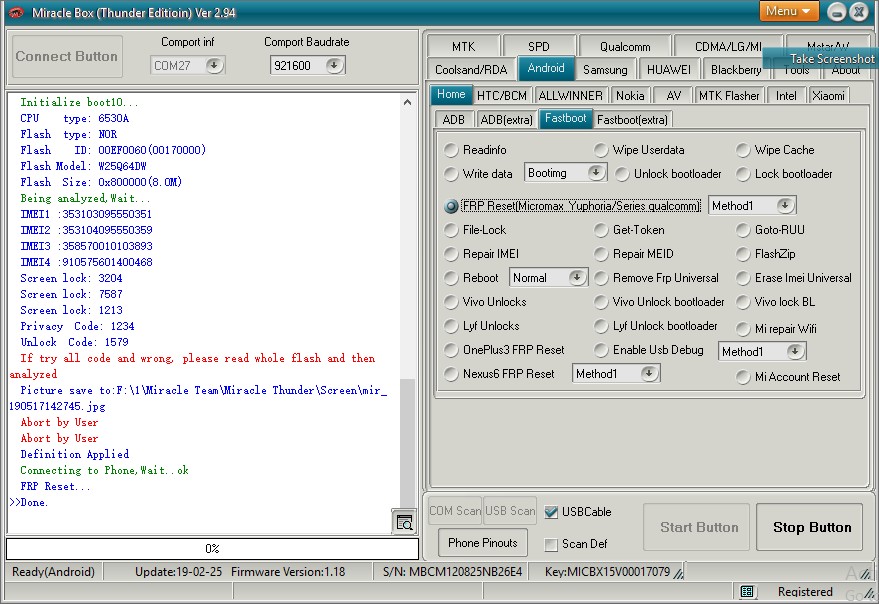
Task: Open the Nexus6 FRP Reset Method1 dropdown
Action: click(649, 373)
